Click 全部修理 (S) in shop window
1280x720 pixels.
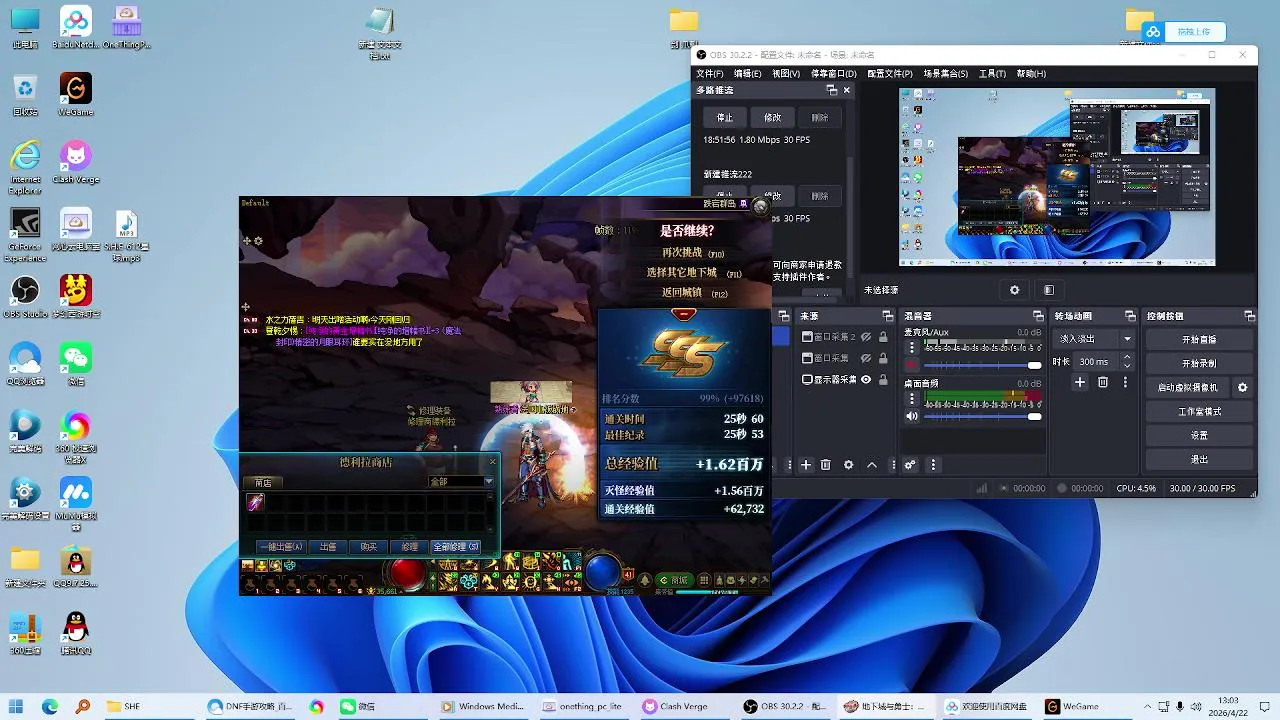[456, 547]
